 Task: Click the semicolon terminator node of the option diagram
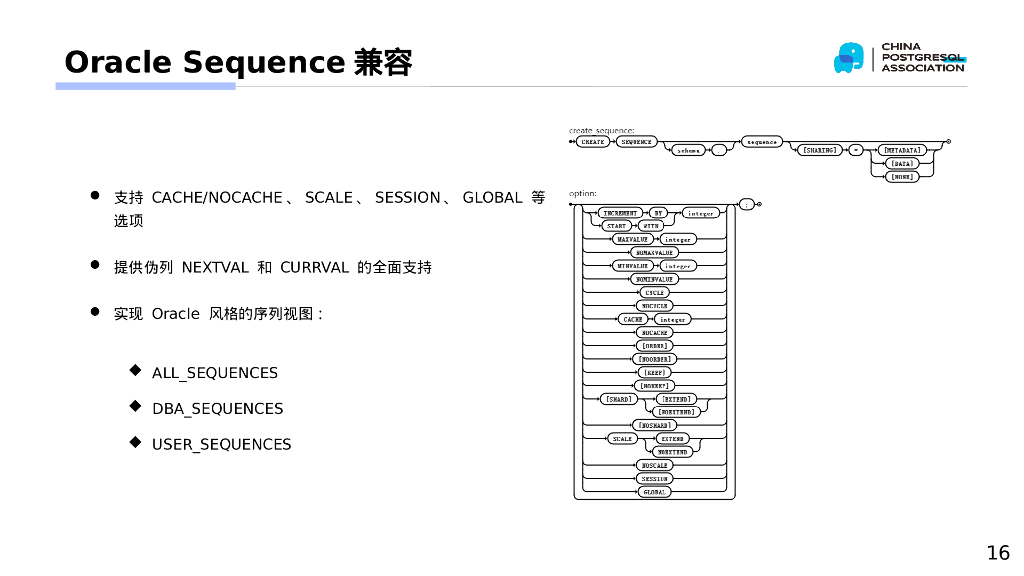747,204
